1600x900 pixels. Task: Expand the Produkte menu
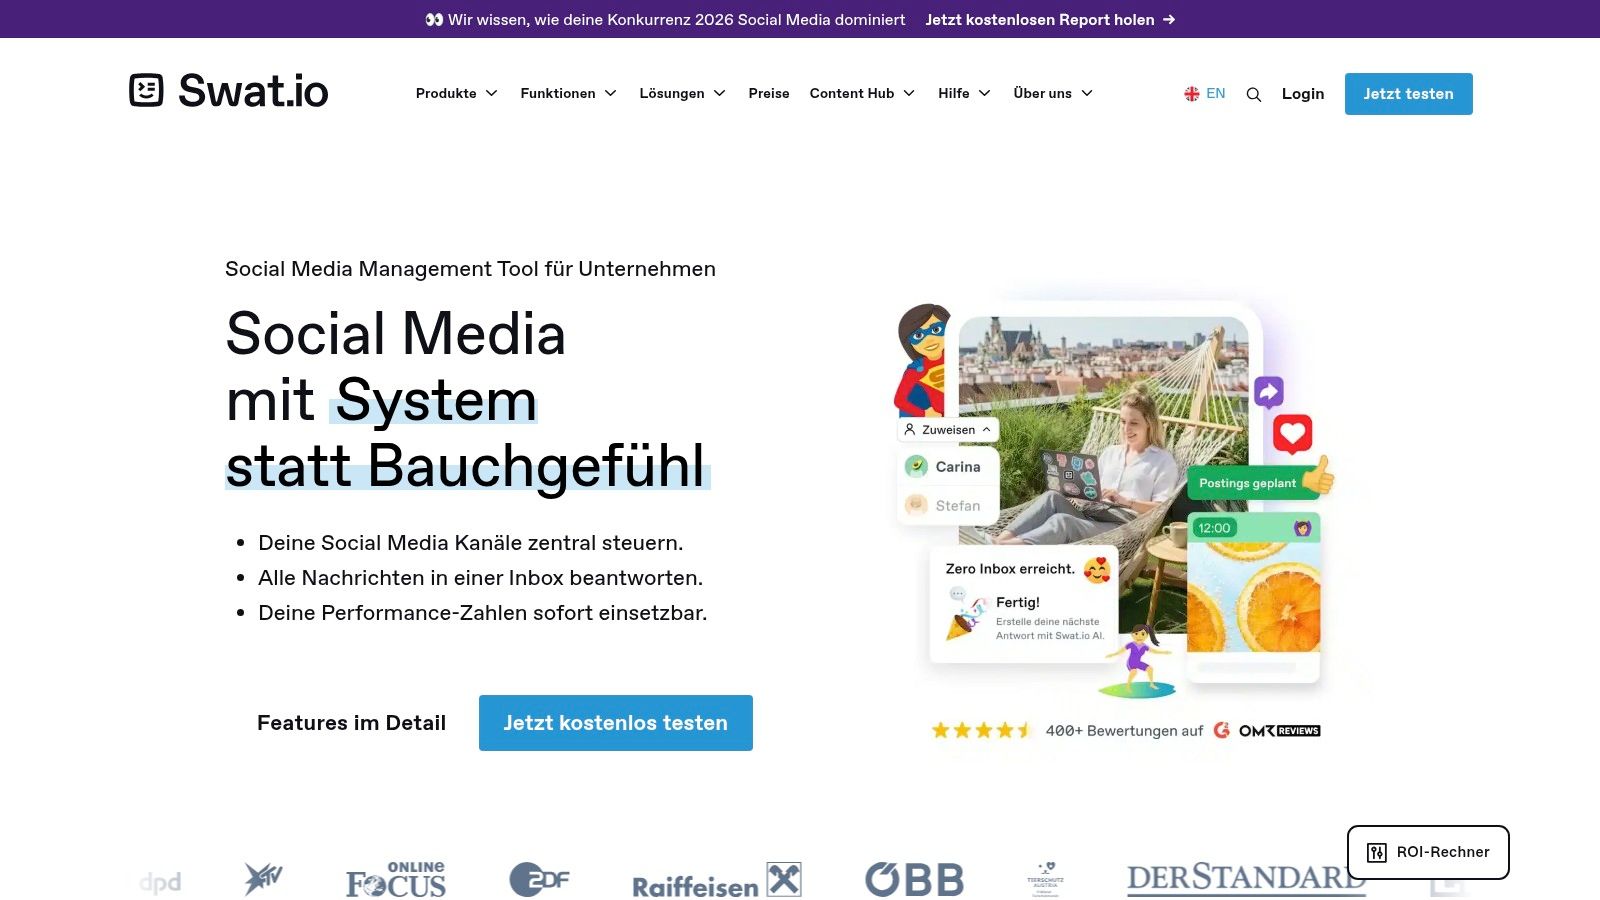coord(456,93)
